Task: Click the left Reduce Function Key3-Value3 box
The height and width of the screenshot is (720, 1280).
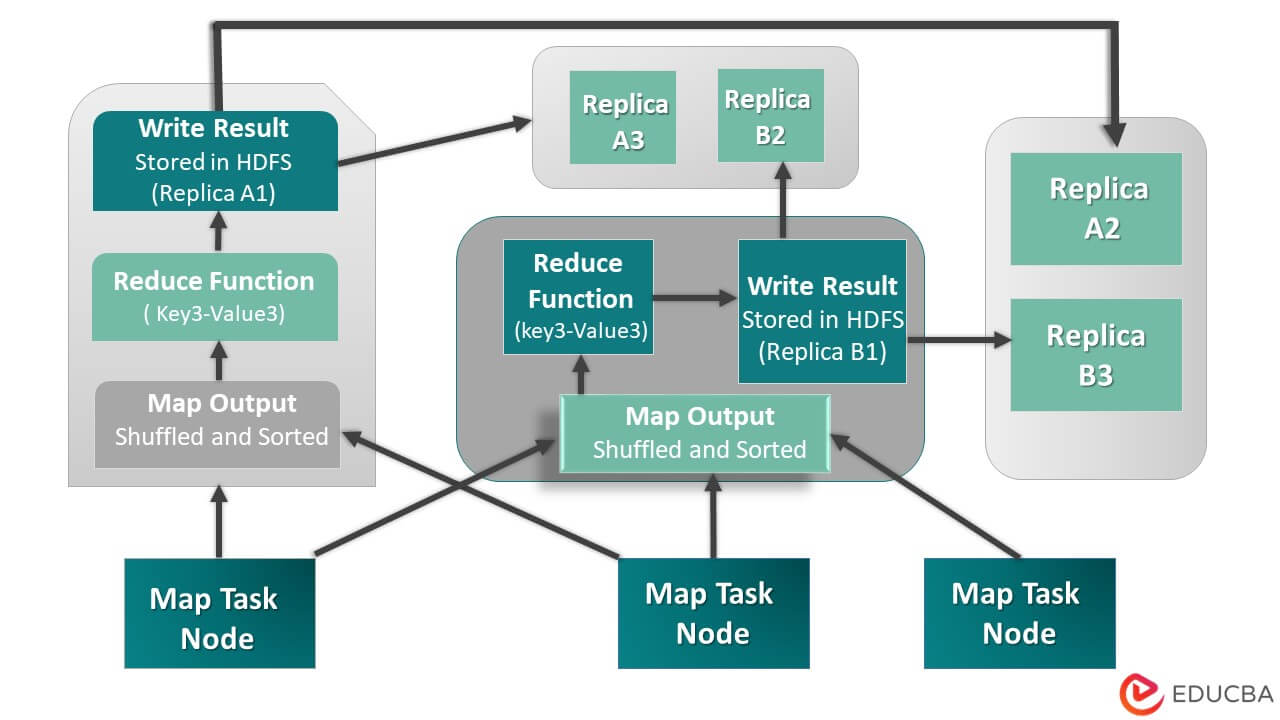Action: tap(216, 295)
